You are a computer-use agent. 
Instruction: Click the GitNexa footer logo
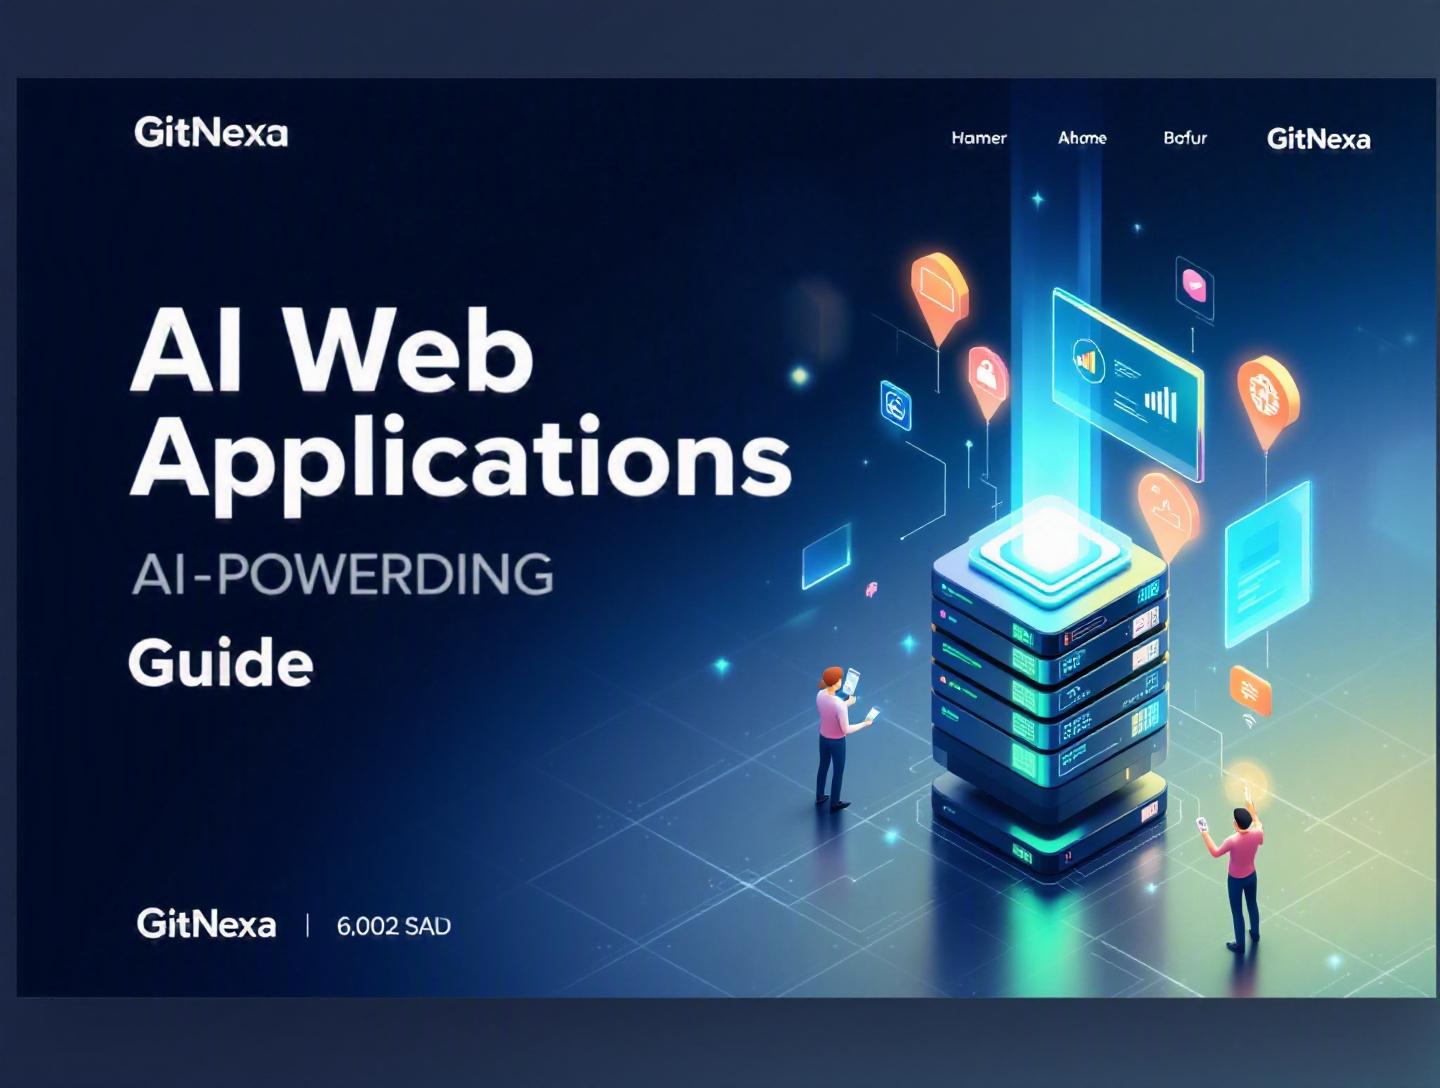tap(206, 924)
